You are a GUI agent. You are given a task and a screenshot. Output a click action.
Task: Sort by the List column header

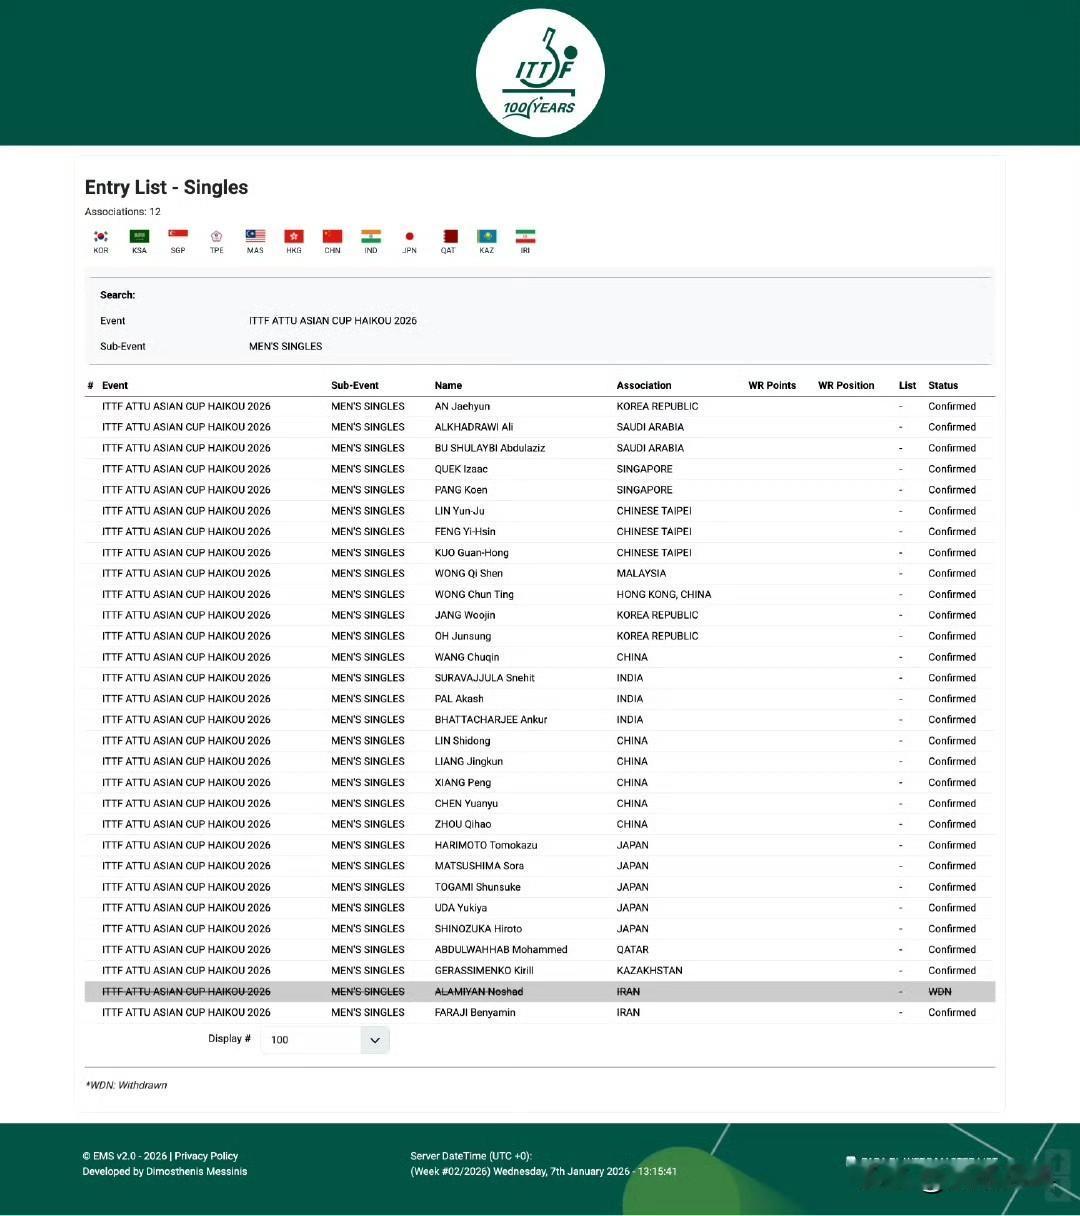(x=907, y=385)
